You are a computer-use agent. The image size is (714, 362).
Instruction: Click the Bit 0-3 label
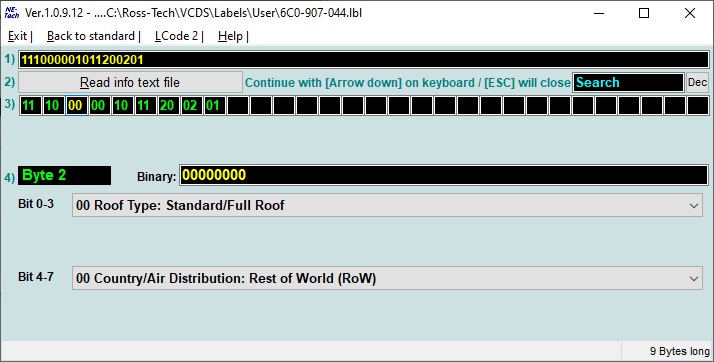pos(36,204)
